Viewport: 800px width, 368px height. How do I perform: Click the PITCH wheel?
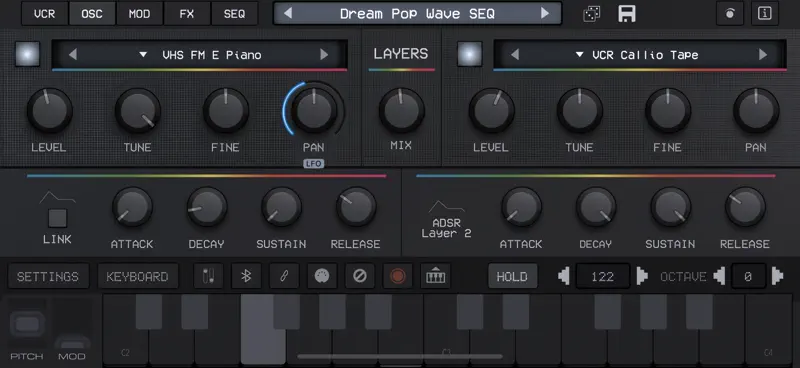(x=28, y=324)
